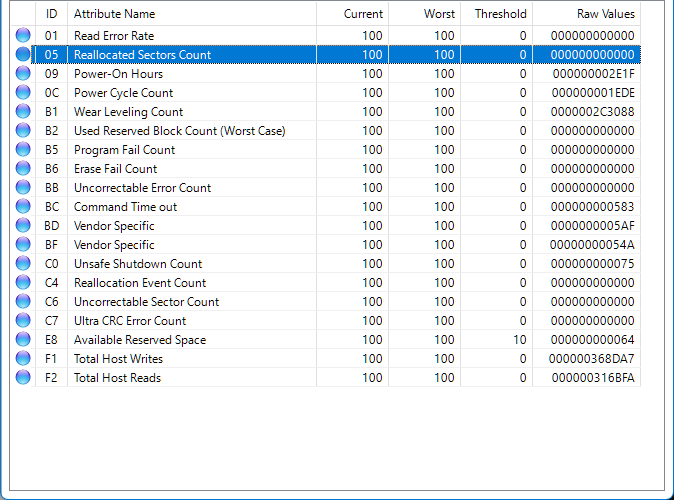Click the status orb next to Wear Leveling Count
The width and height of the screenshot is (674, 500).
coord(23,112)
